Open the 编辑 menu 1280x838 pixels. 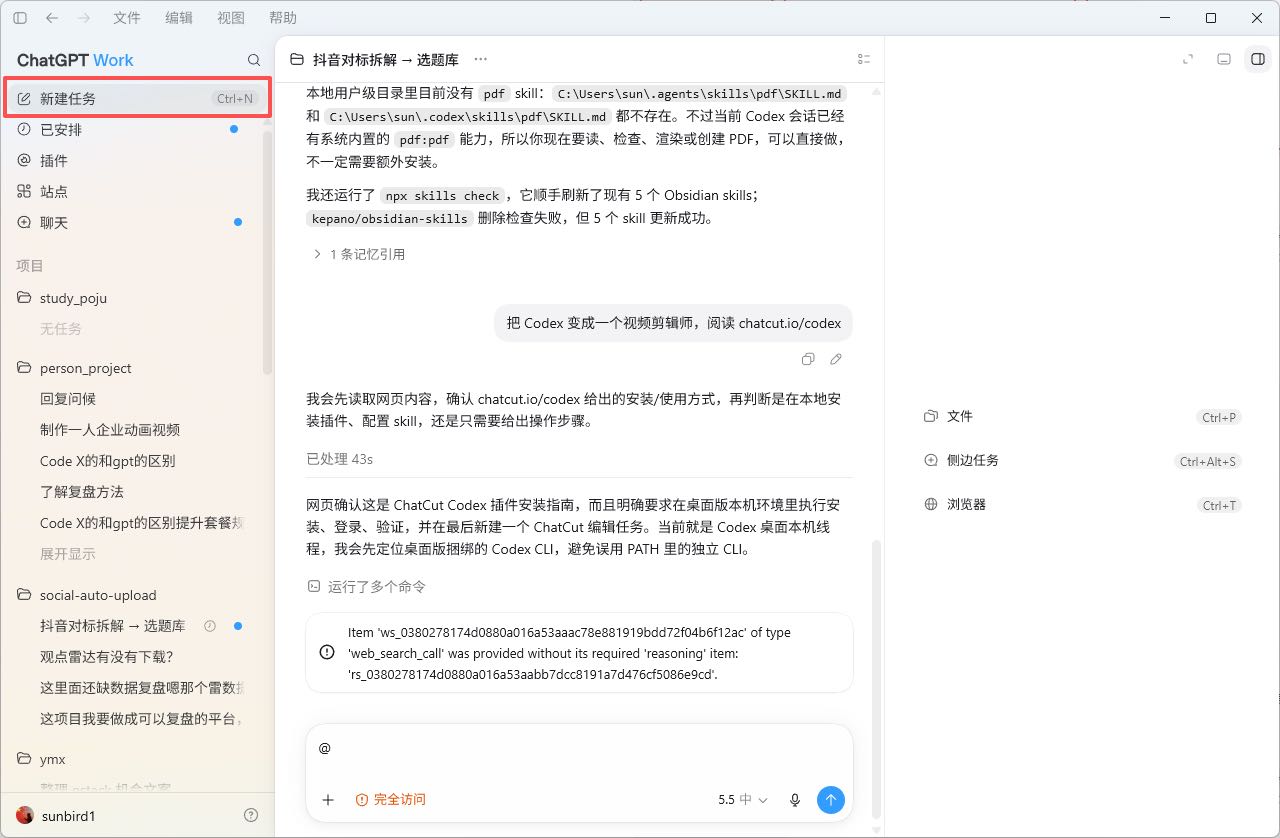pyautogui.click(x=179, y=18)
